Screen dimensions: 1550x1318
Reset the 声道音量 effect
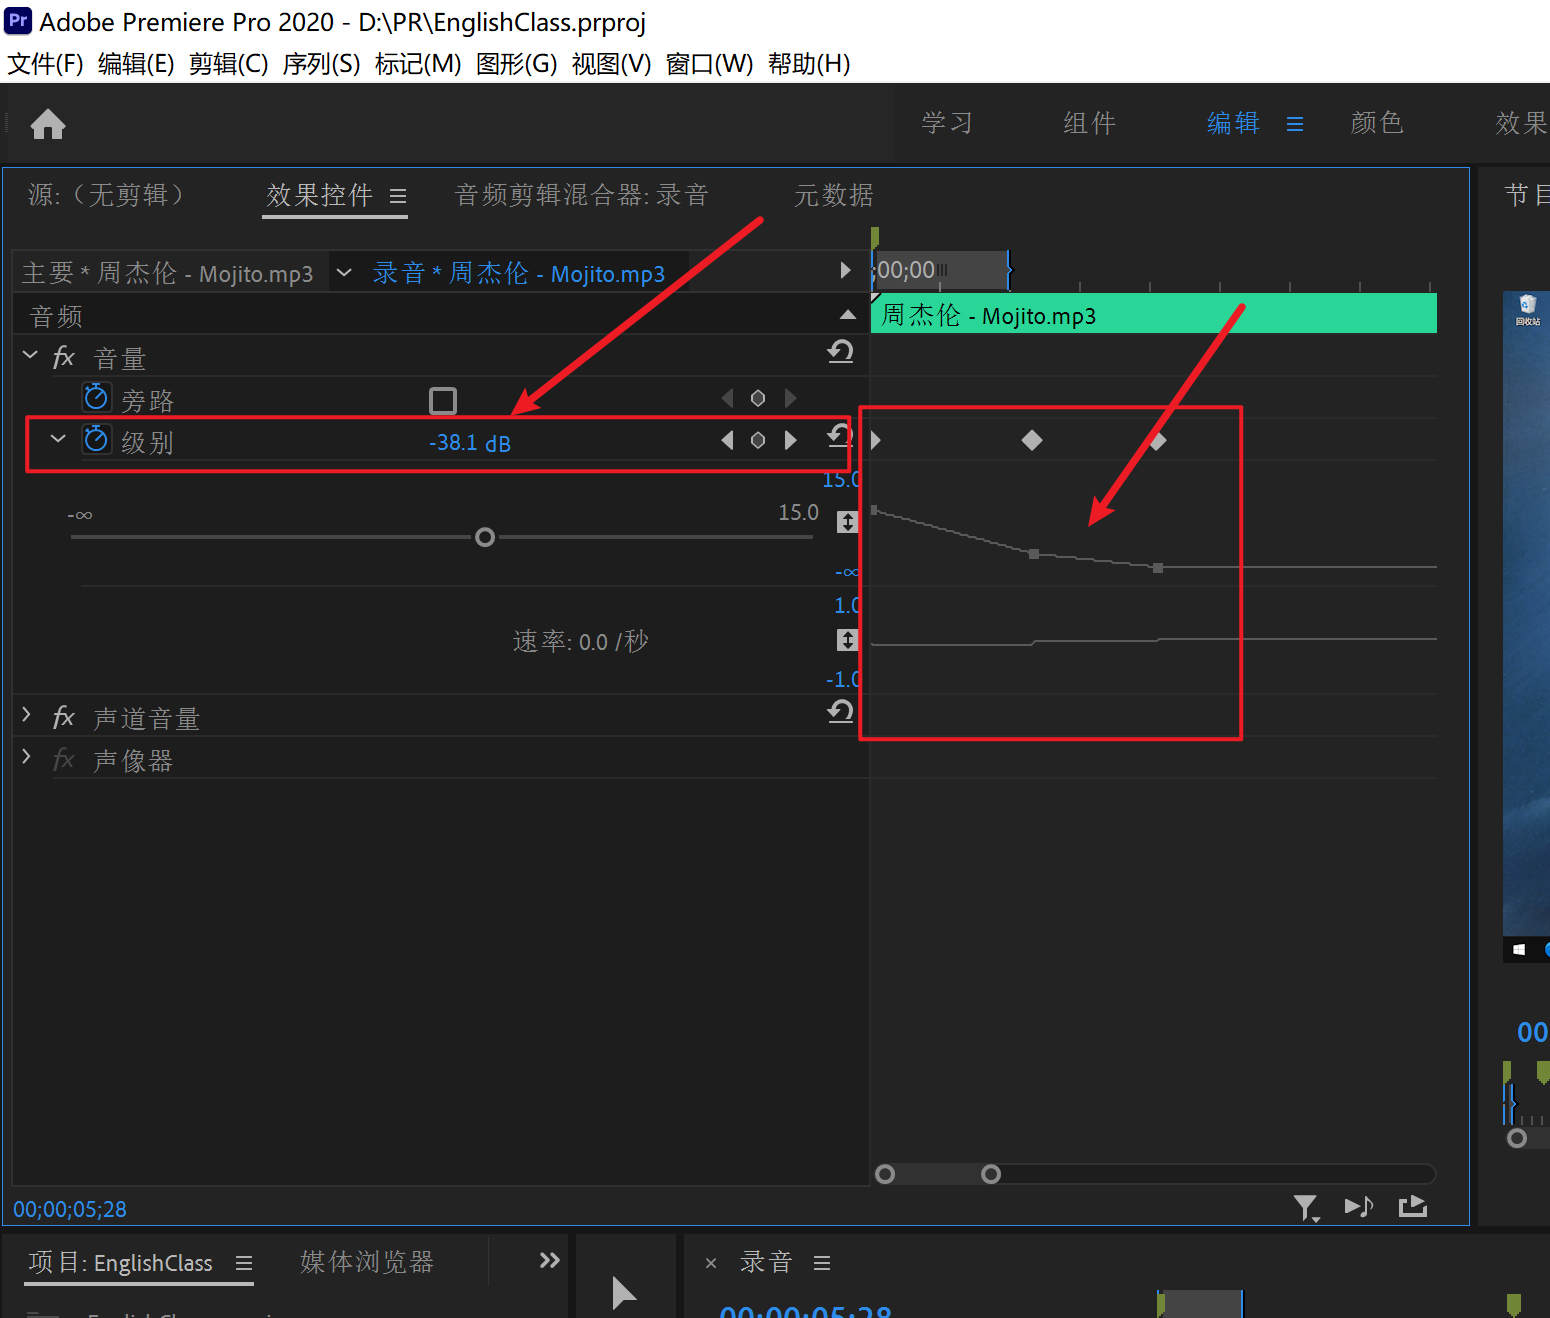pos(840,711)
